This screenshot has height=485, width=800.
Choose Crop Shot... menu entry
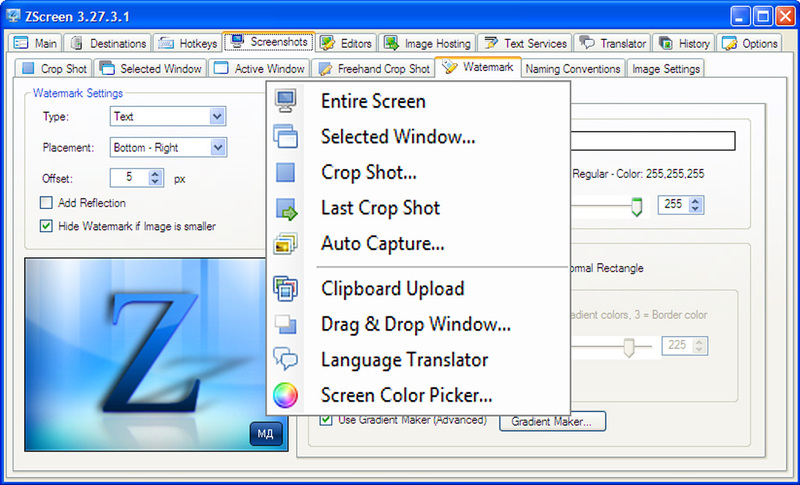point(418,172)
